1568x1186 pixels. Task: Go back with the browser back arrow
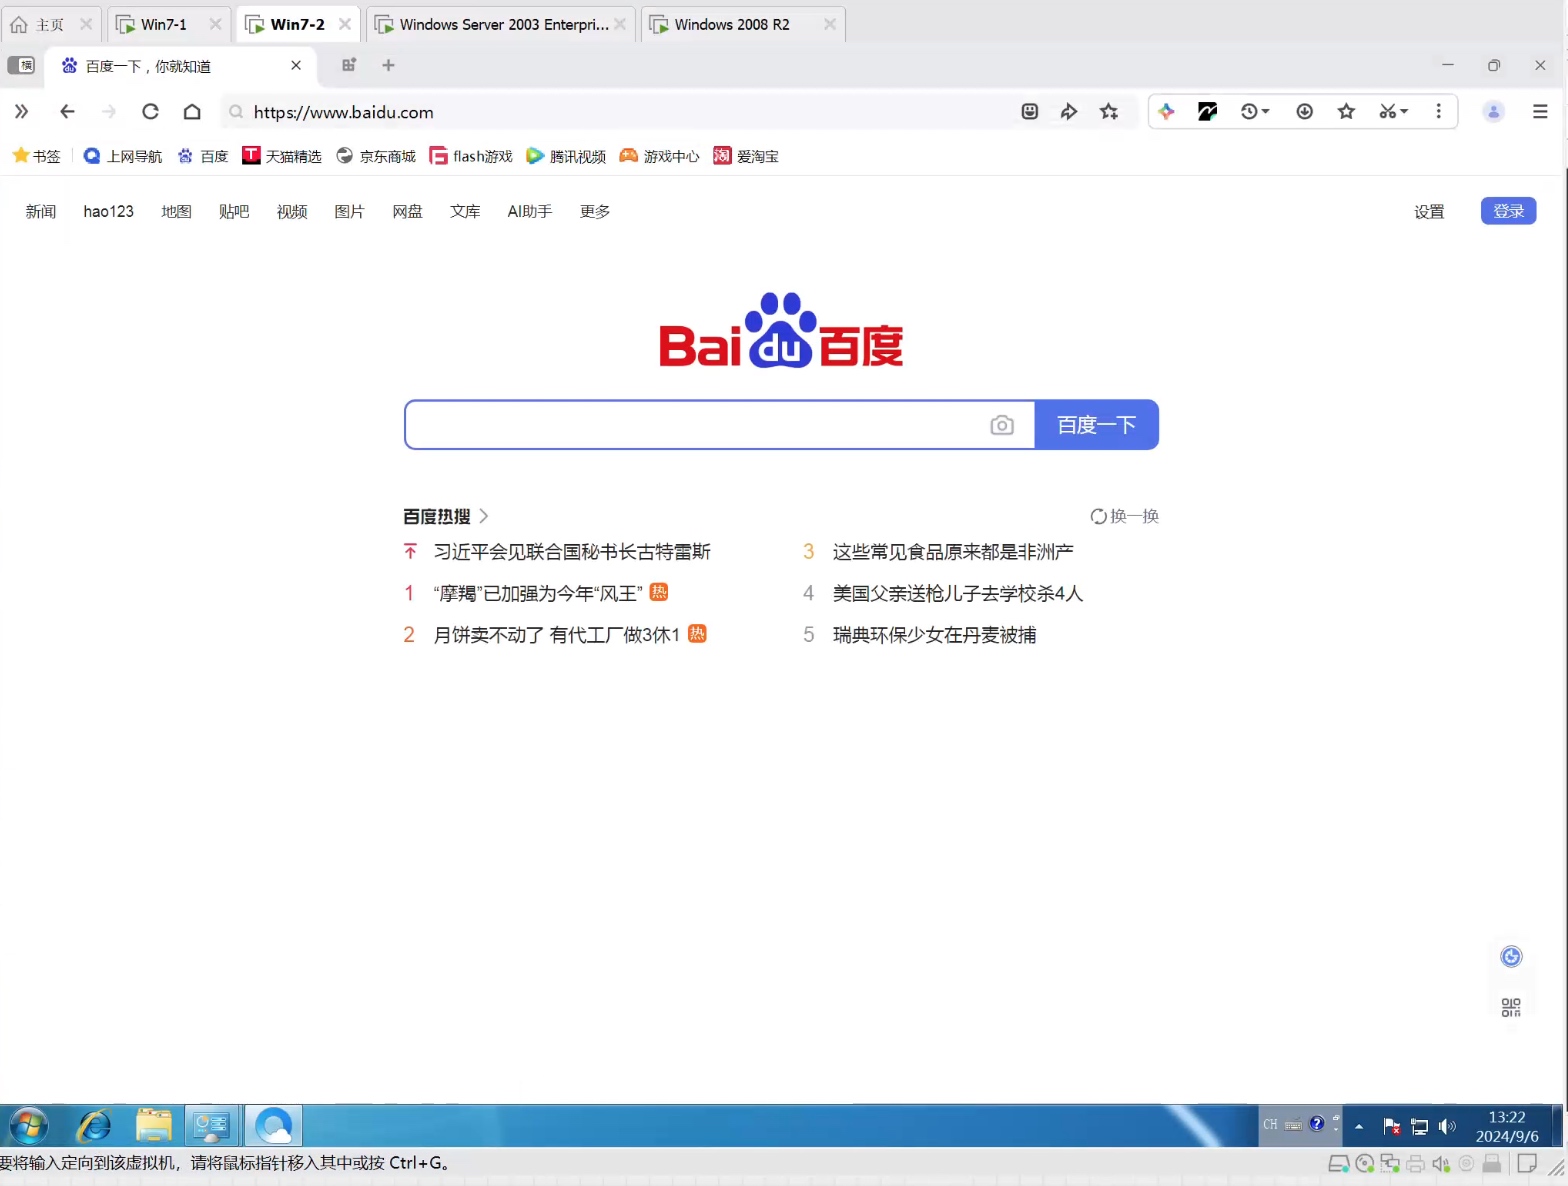pos(67,112)
